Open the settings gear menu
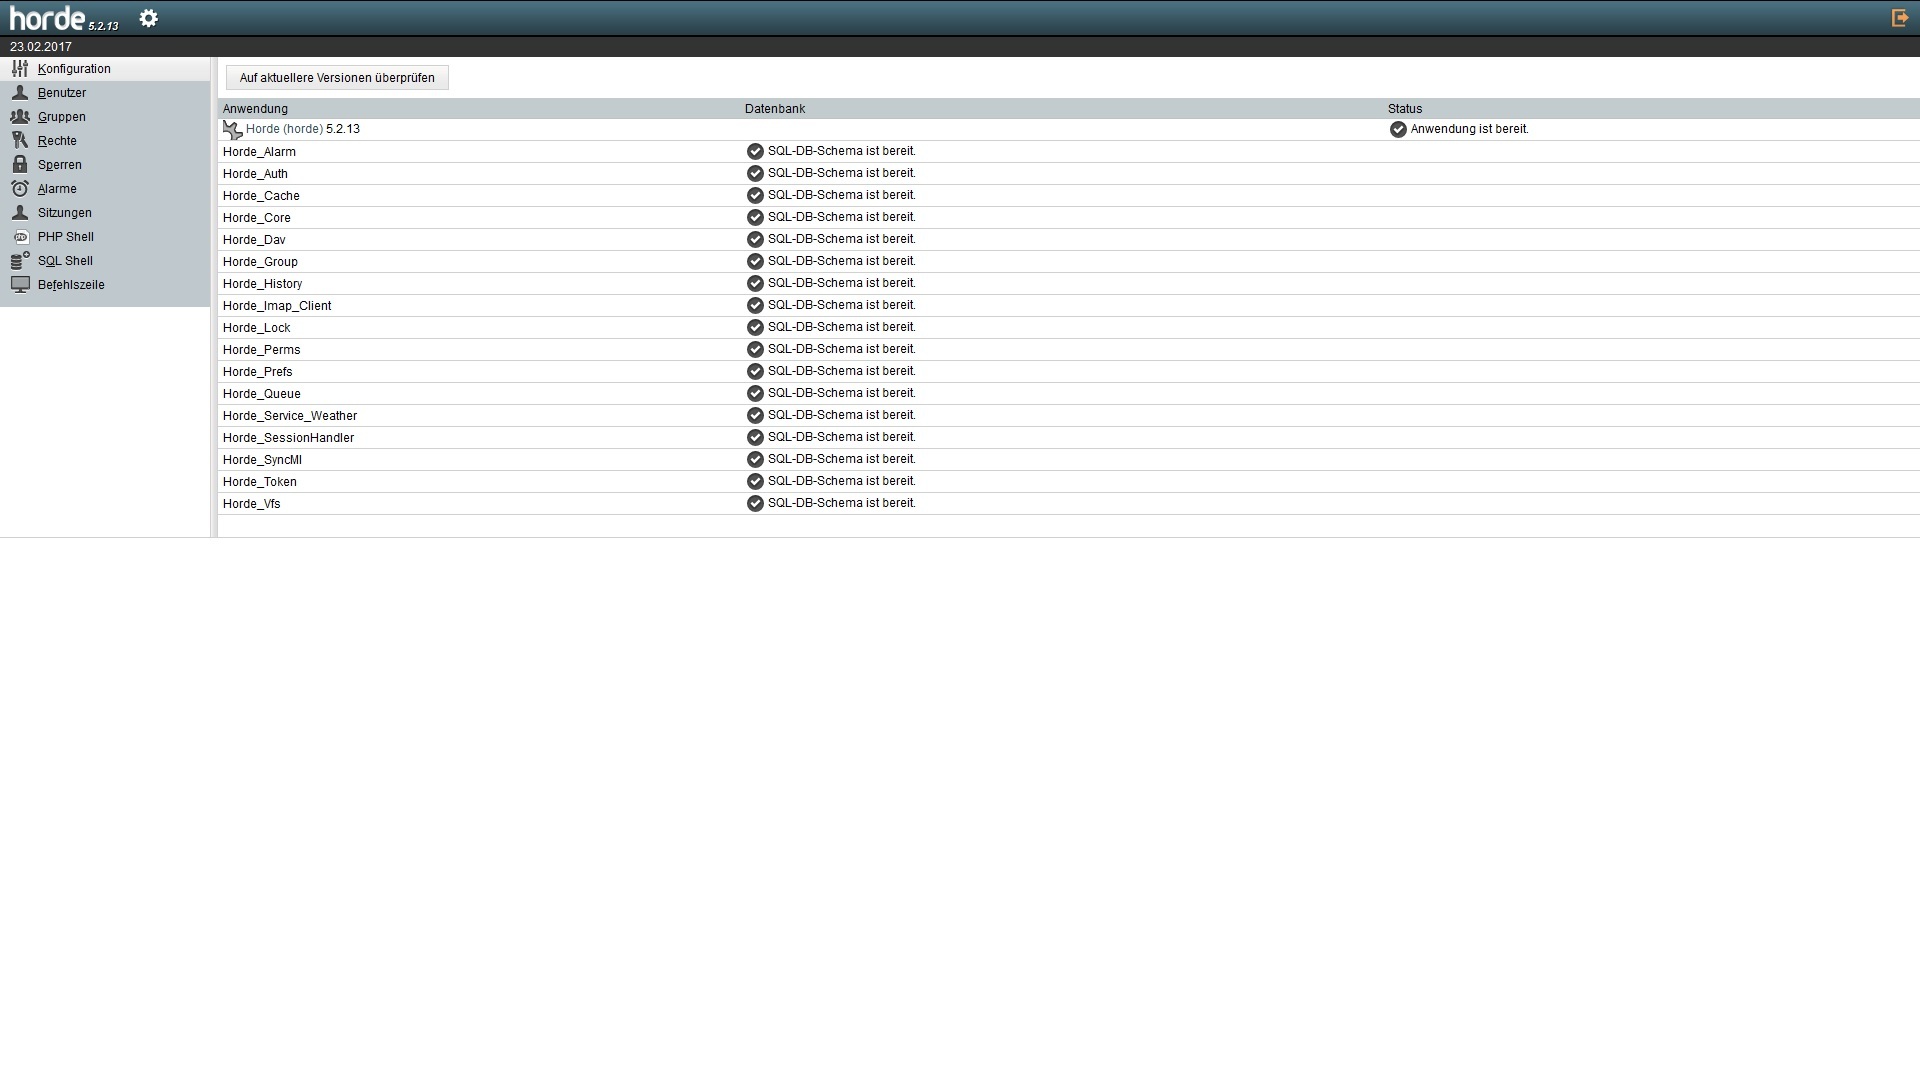This screenshot has width=1920, height=1080. coord(148,18)
